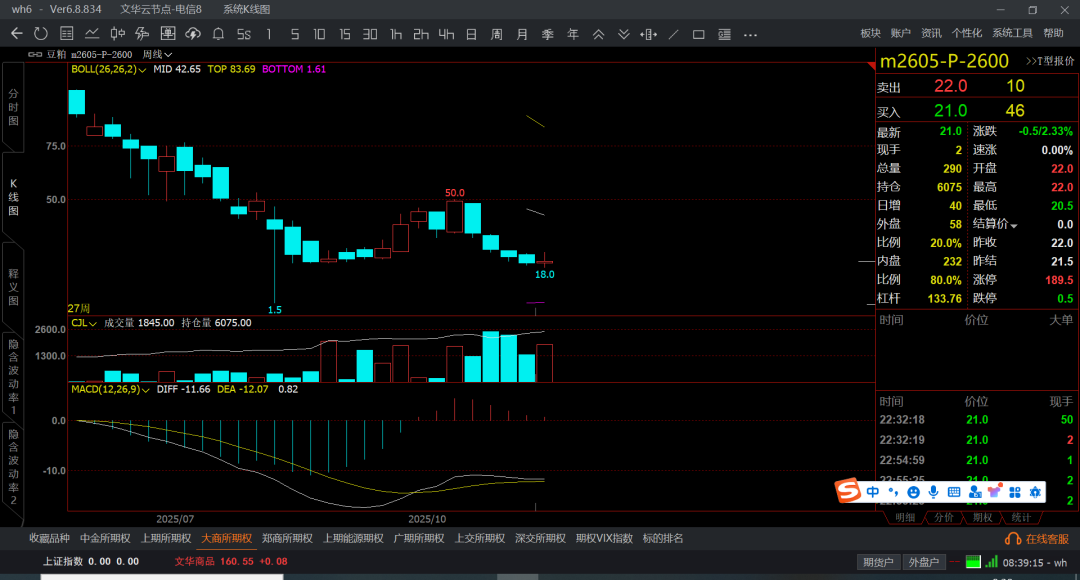This screenshot has height=580, width=1080.
Task: Select the 1 minute period
Action: point(269,34)
